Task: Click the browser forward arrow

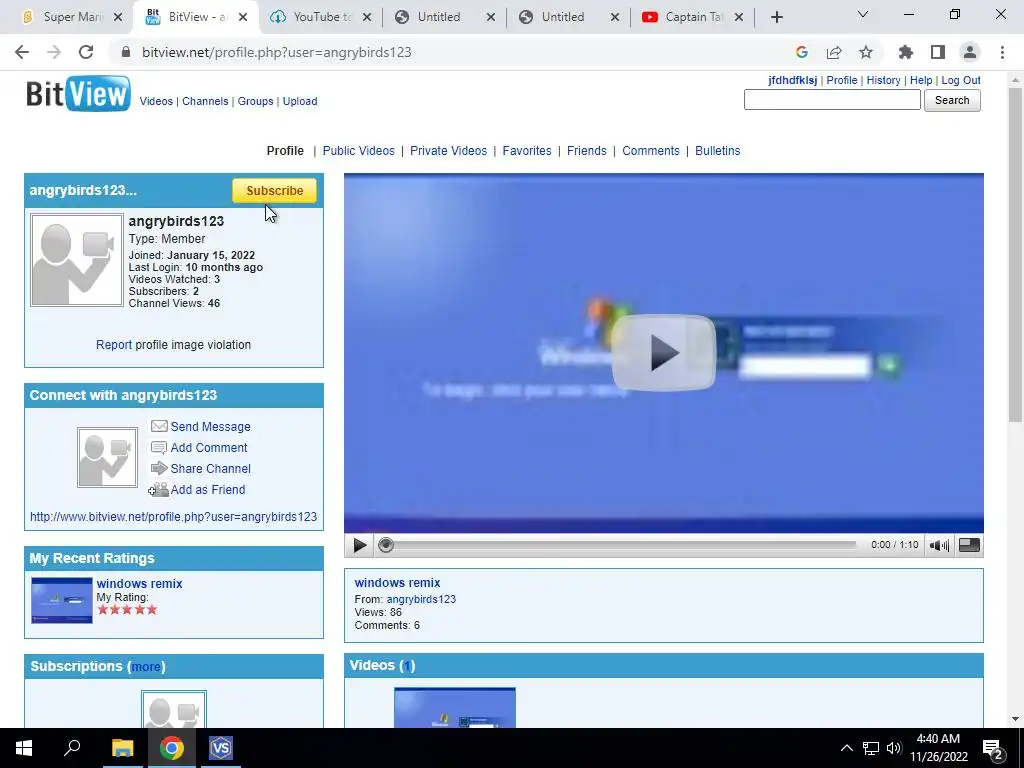Action: point(54,52)
